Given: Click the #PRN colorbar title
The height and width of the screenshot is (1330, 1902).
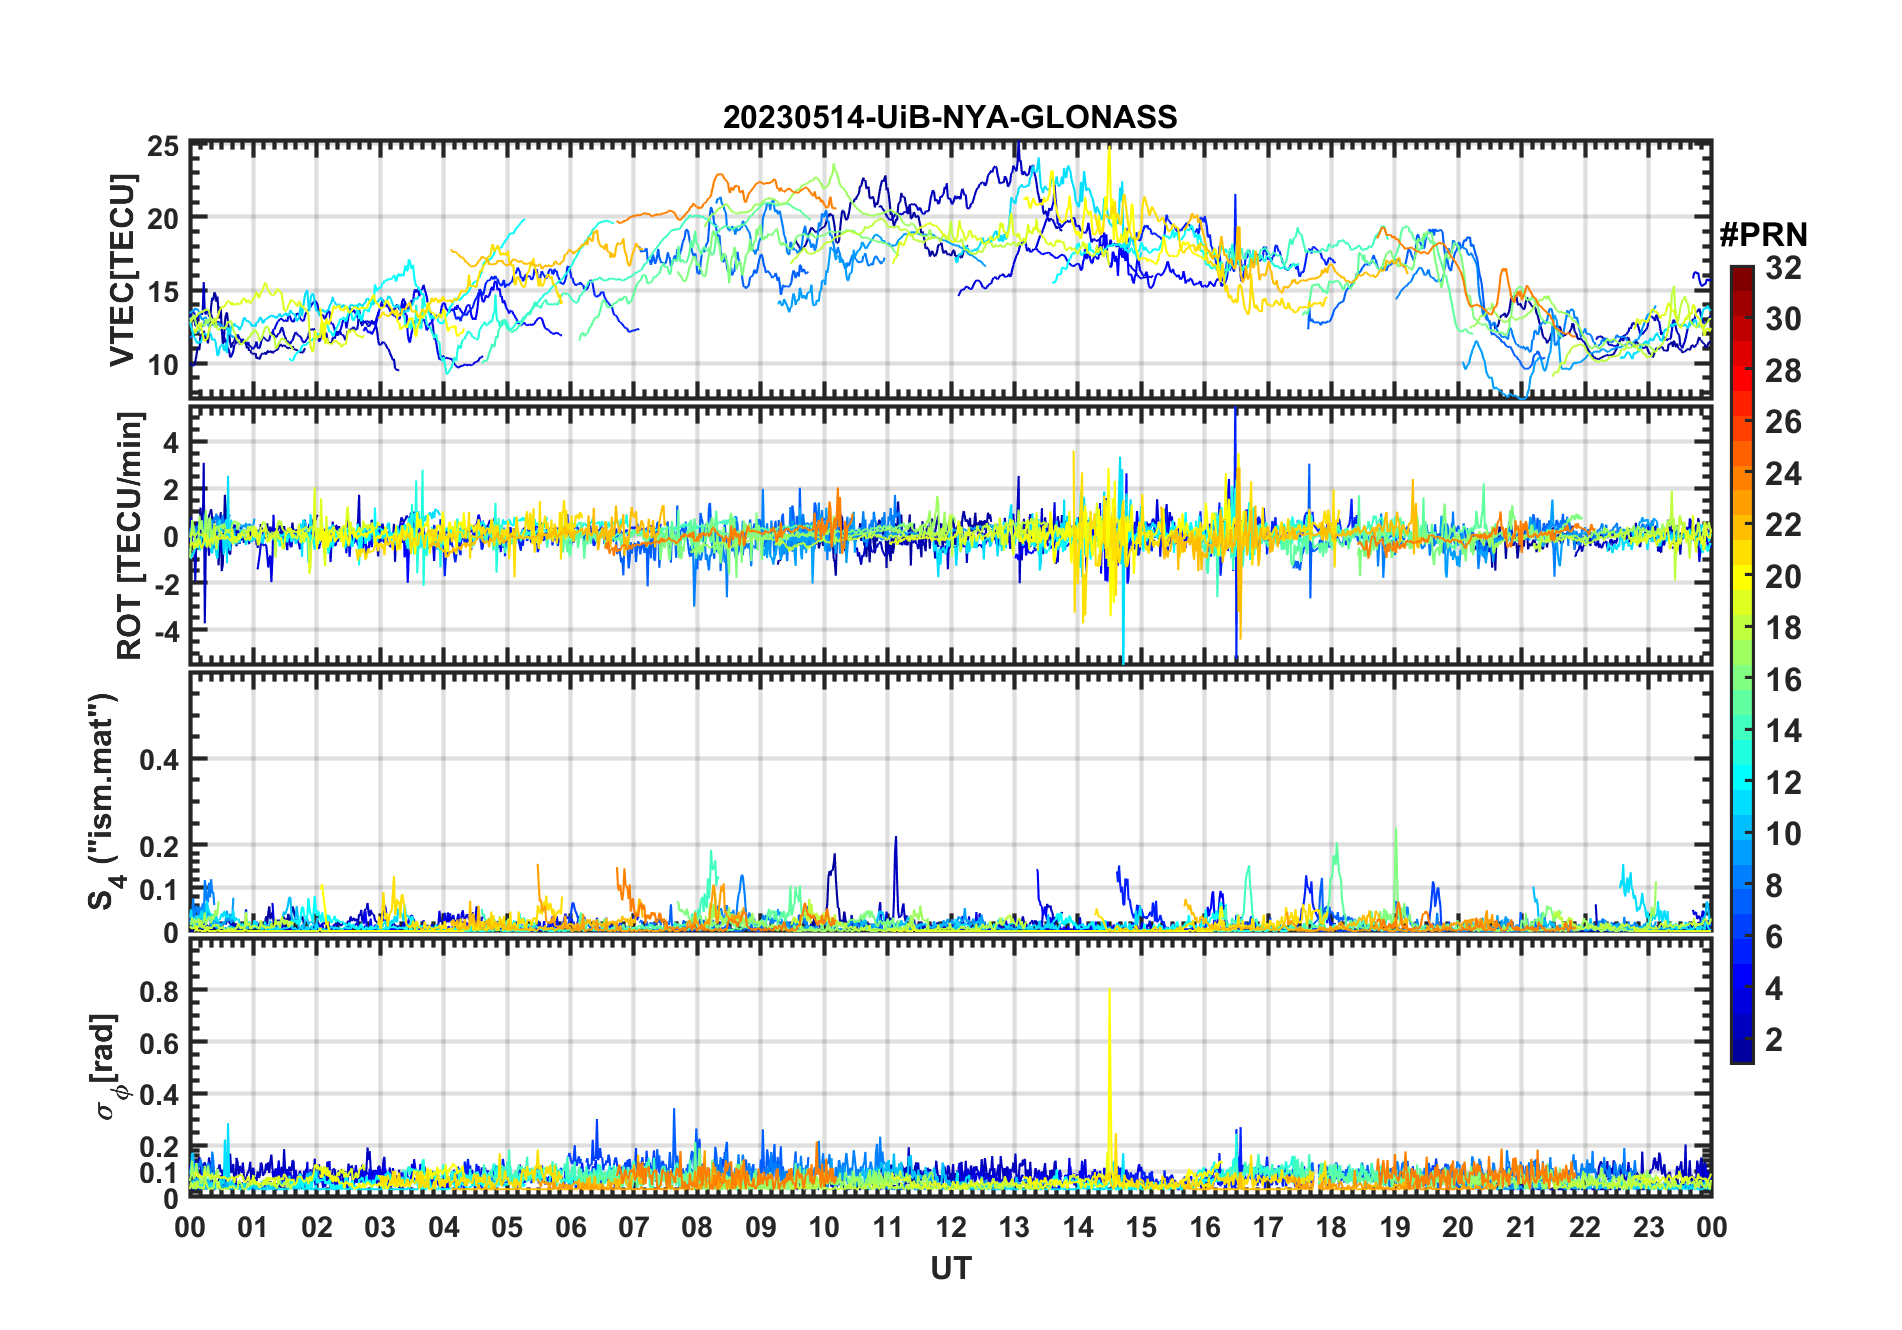Looking at the screenshot, I should pos(1764,235).
